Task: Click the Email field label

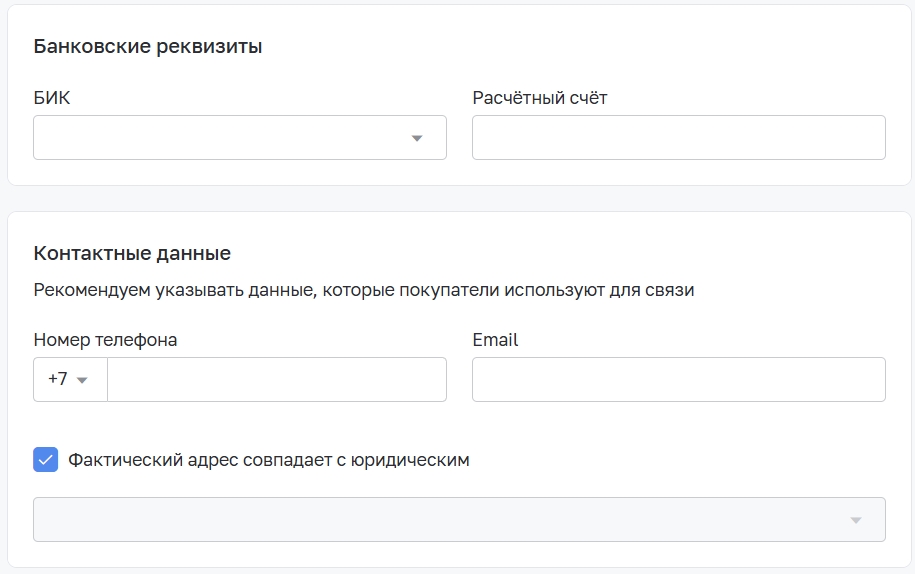Action: tap(495, 340)
